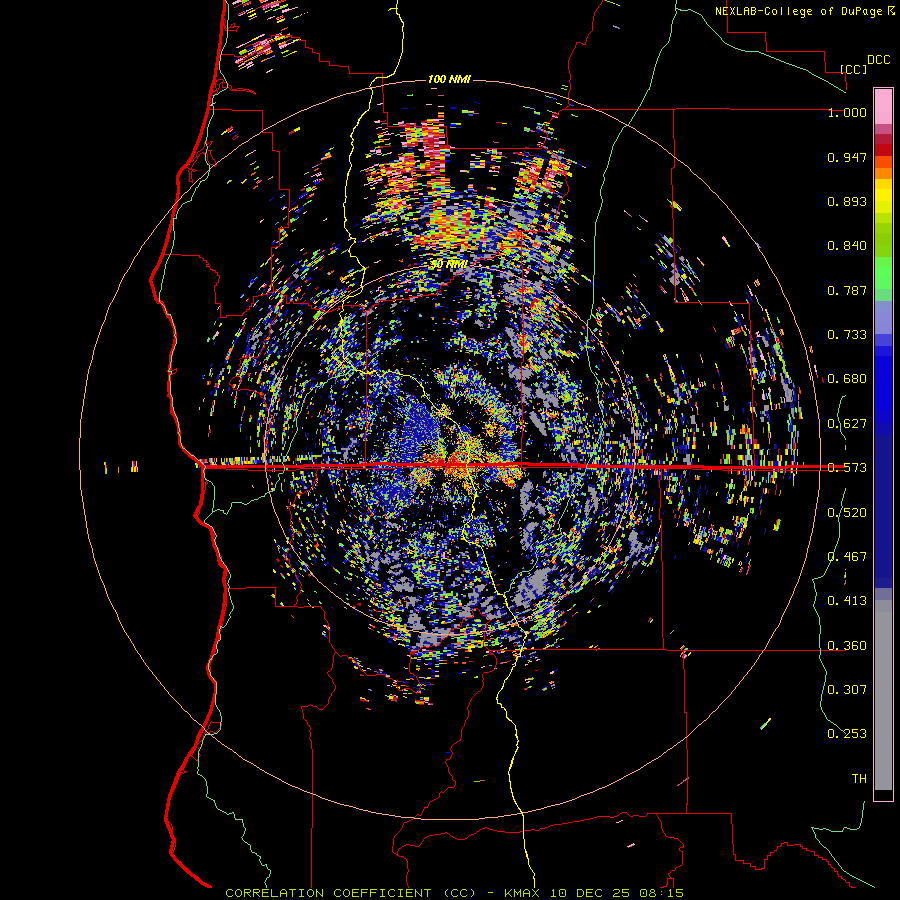Viewport: 900px width, 900px height.
Task: Click the 0.573 scale value
Action: [847, 468]
